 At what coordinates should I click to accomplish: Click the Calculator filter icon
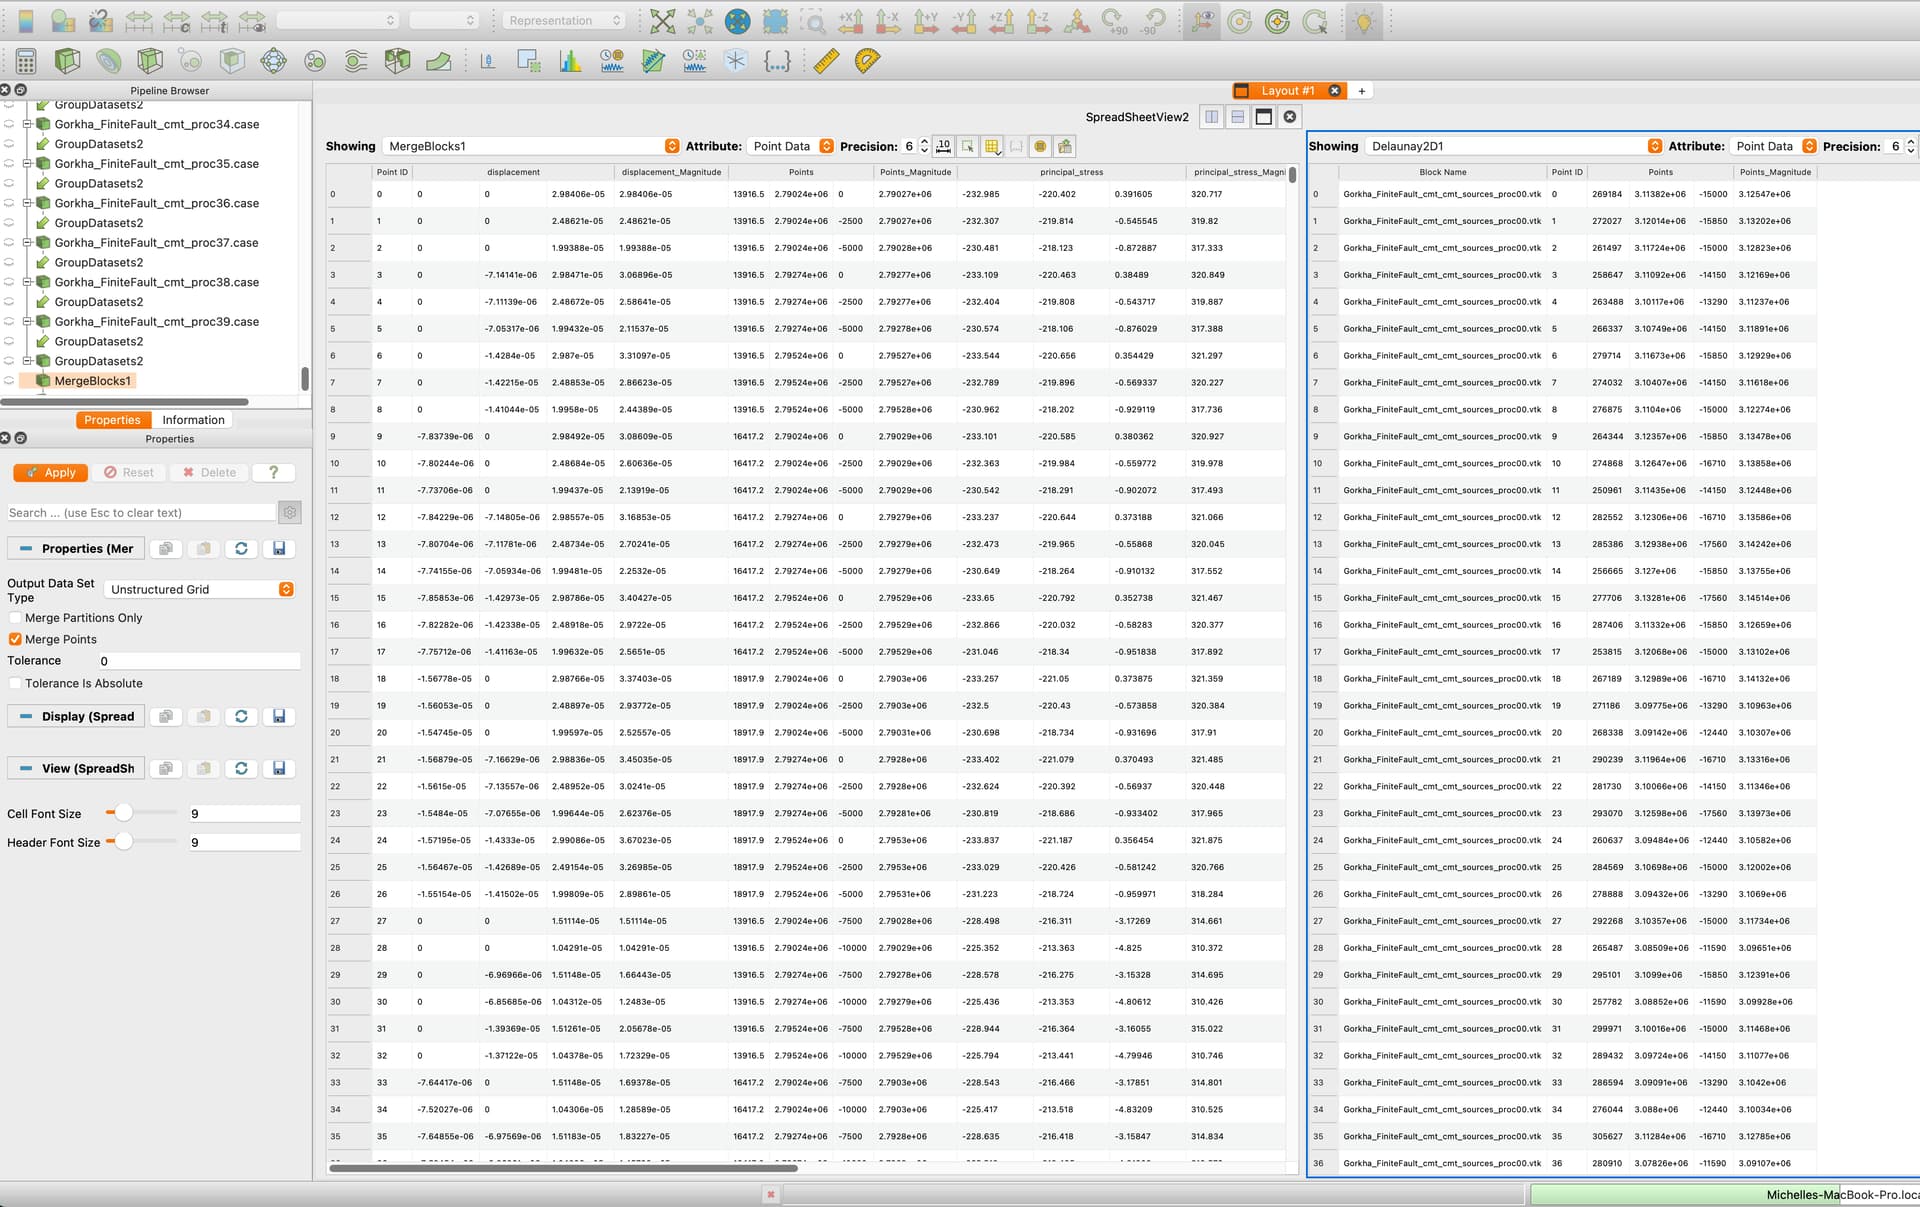tap(26, 61)
